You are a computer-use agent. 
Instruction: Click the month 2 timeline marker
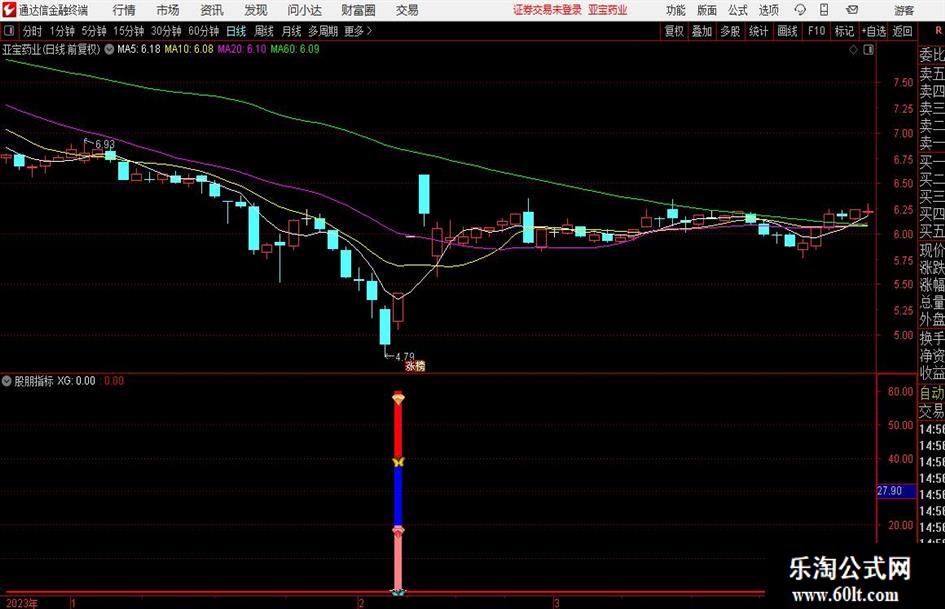[x=361, y=603]
